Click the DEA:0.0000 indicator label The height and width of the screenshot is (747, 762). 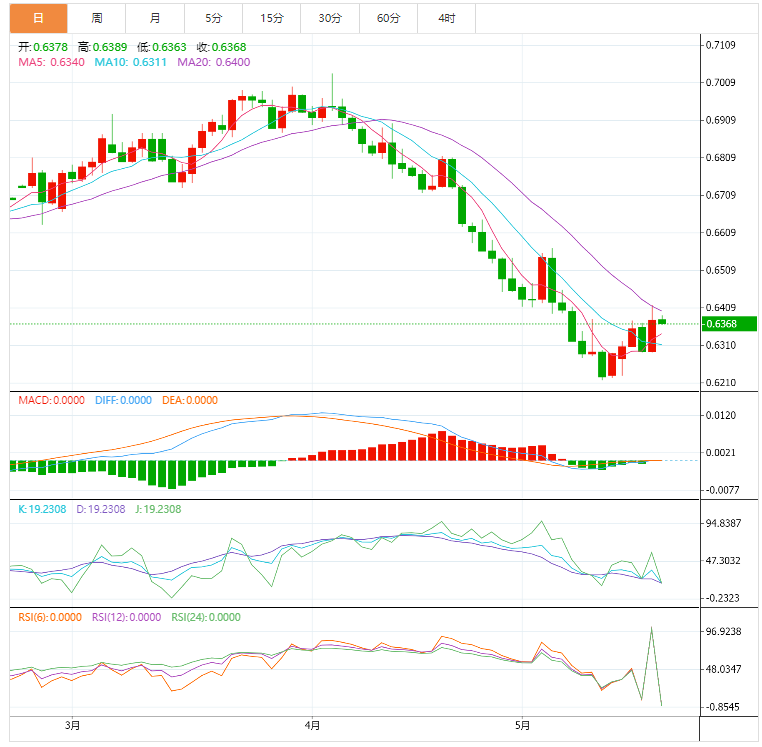click(190, 400)
